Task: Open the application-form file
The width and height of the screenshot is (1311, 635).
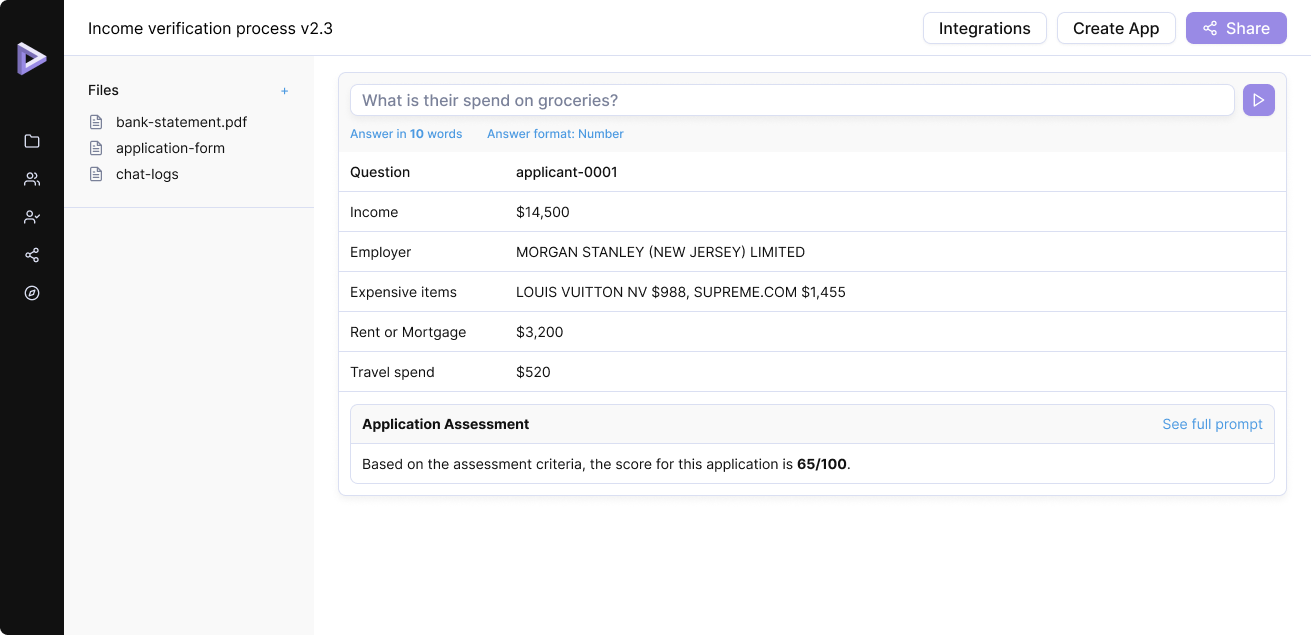Action: (x=170, y=148)
